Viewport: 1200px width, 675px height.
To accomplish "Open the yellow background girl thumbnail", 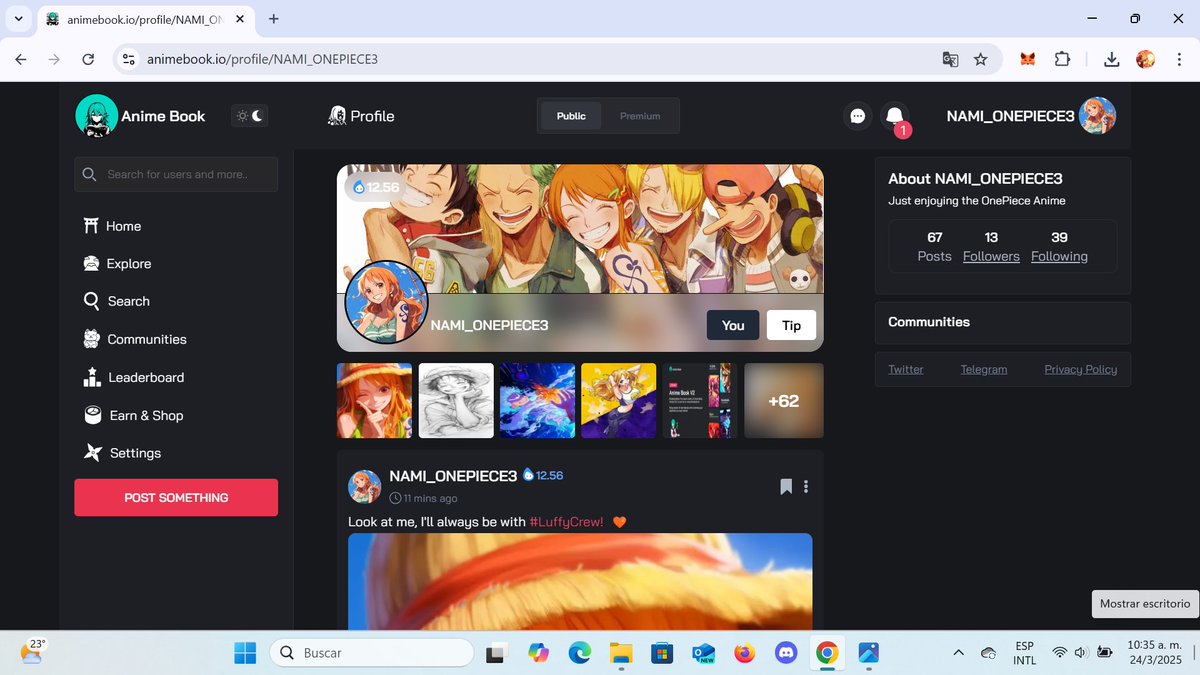I will [618, 400].
